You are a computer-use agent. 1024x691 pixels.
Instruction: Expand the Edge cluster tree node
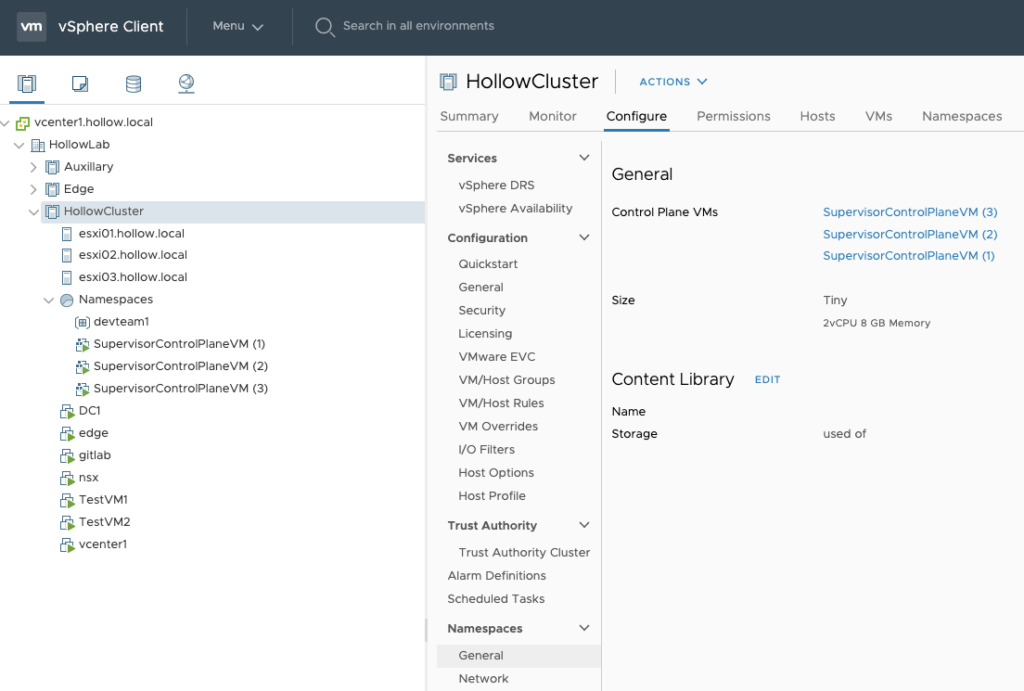click(x=33, y=189)
